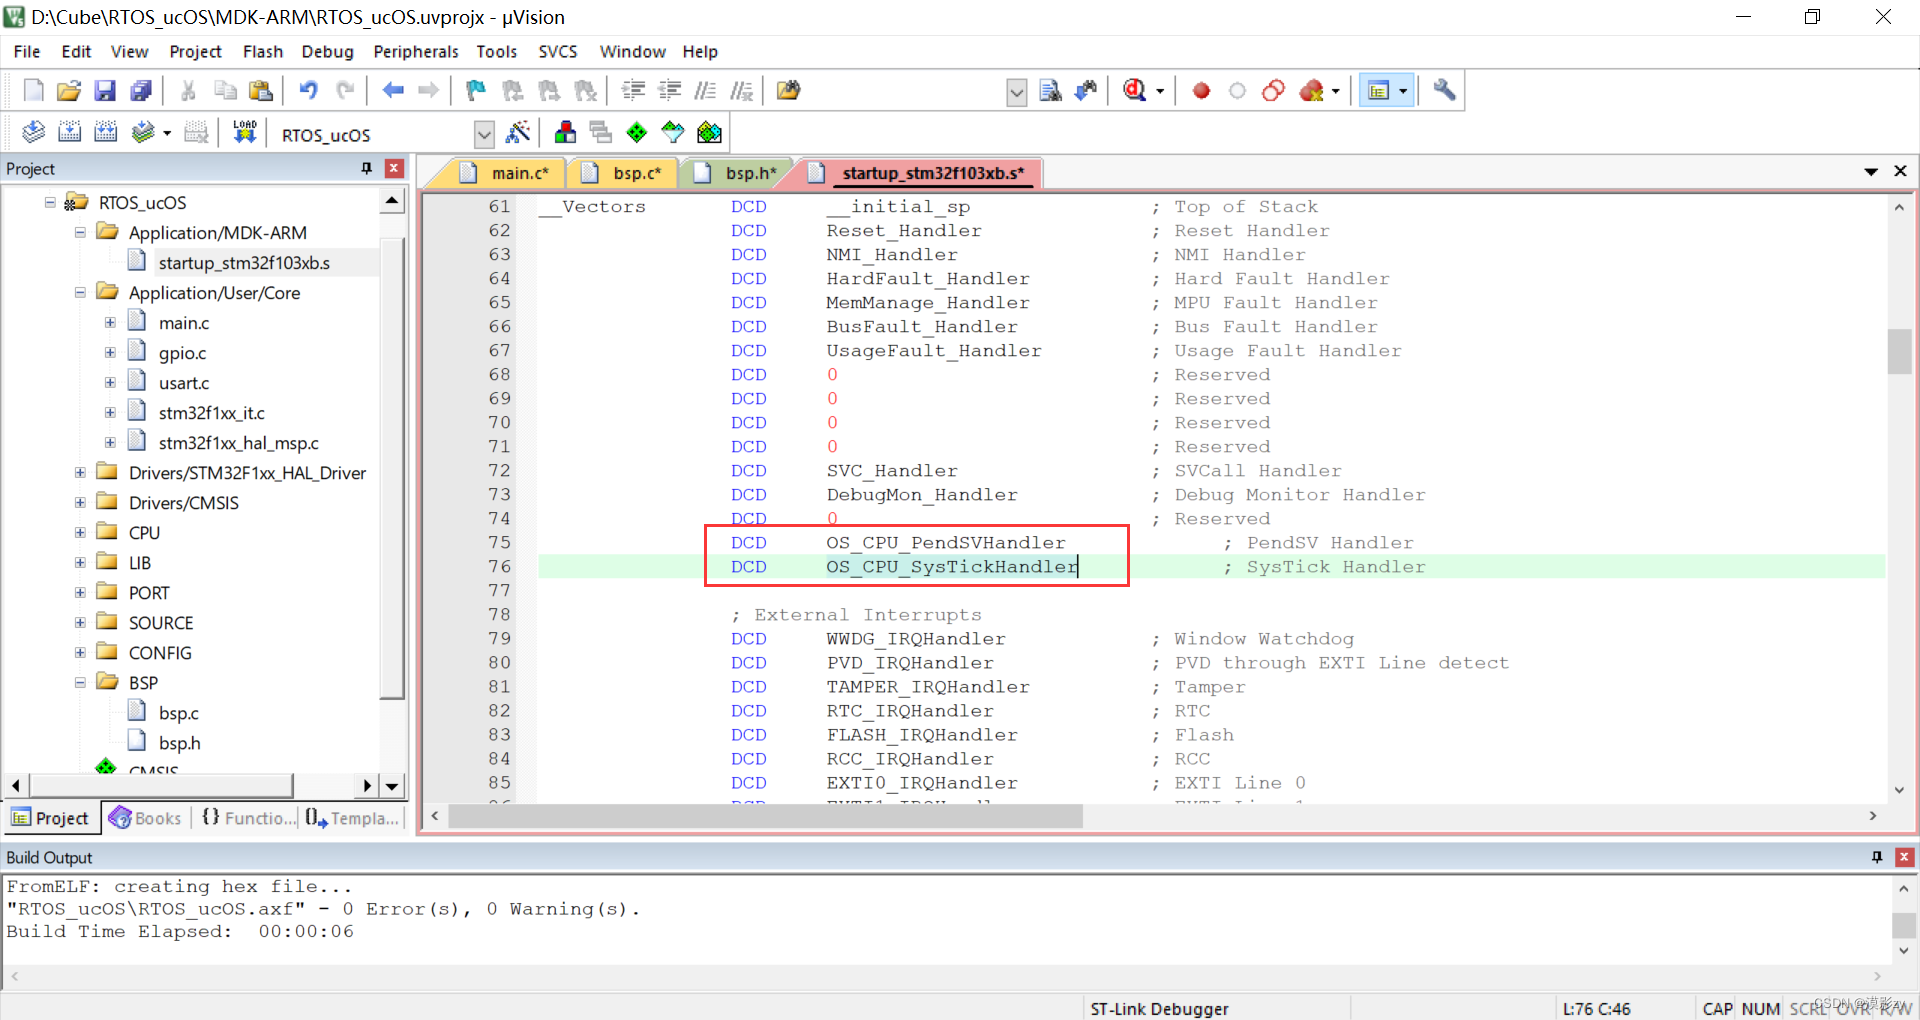Viewport: 1920px width, 1020px height.
Task: Open the Debug menu
Action: 327,52
